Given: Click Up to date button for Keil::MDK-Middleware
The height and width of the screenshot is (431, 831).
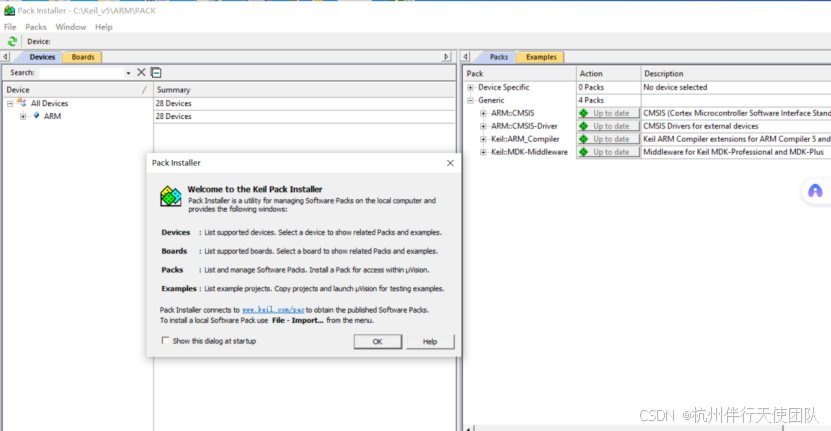Looking at the screenshot, I should click(x=608, y=152).
